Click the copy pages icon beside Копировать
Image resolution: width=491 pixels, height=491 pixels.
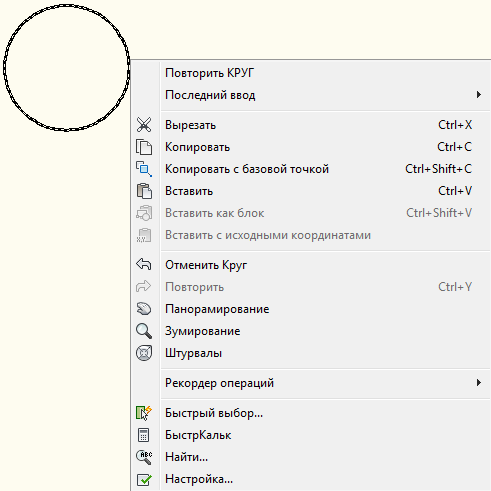click(144, 147)
